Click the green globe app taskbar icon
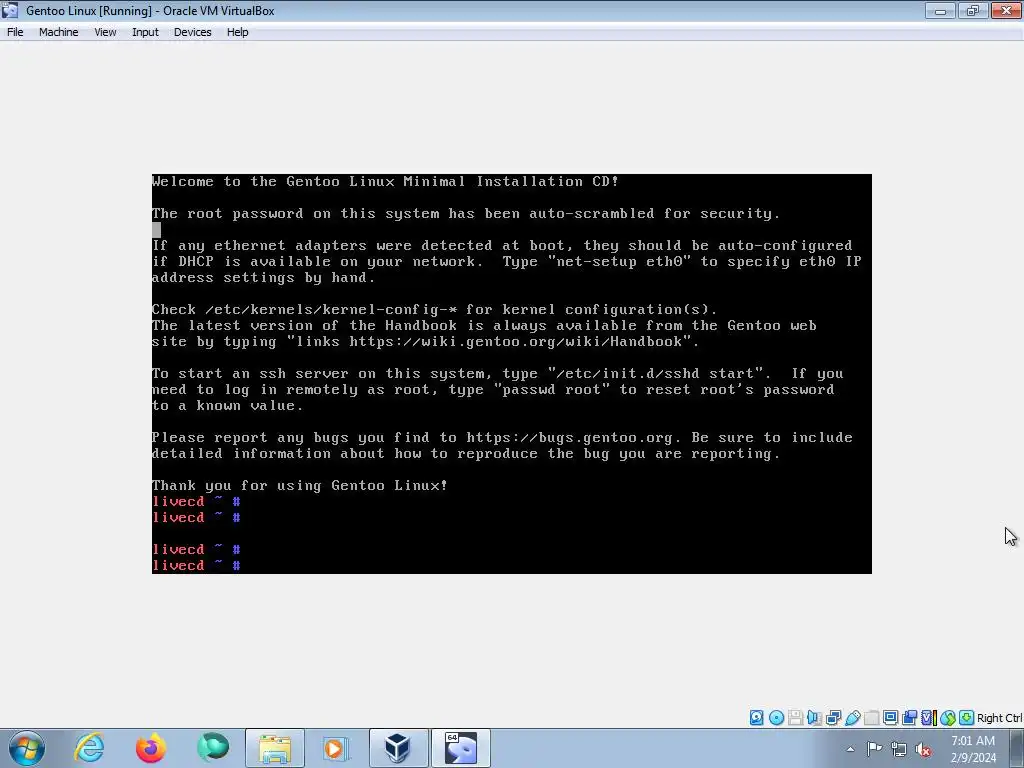Screen dimensions: 1024x768 pos(213,748)
